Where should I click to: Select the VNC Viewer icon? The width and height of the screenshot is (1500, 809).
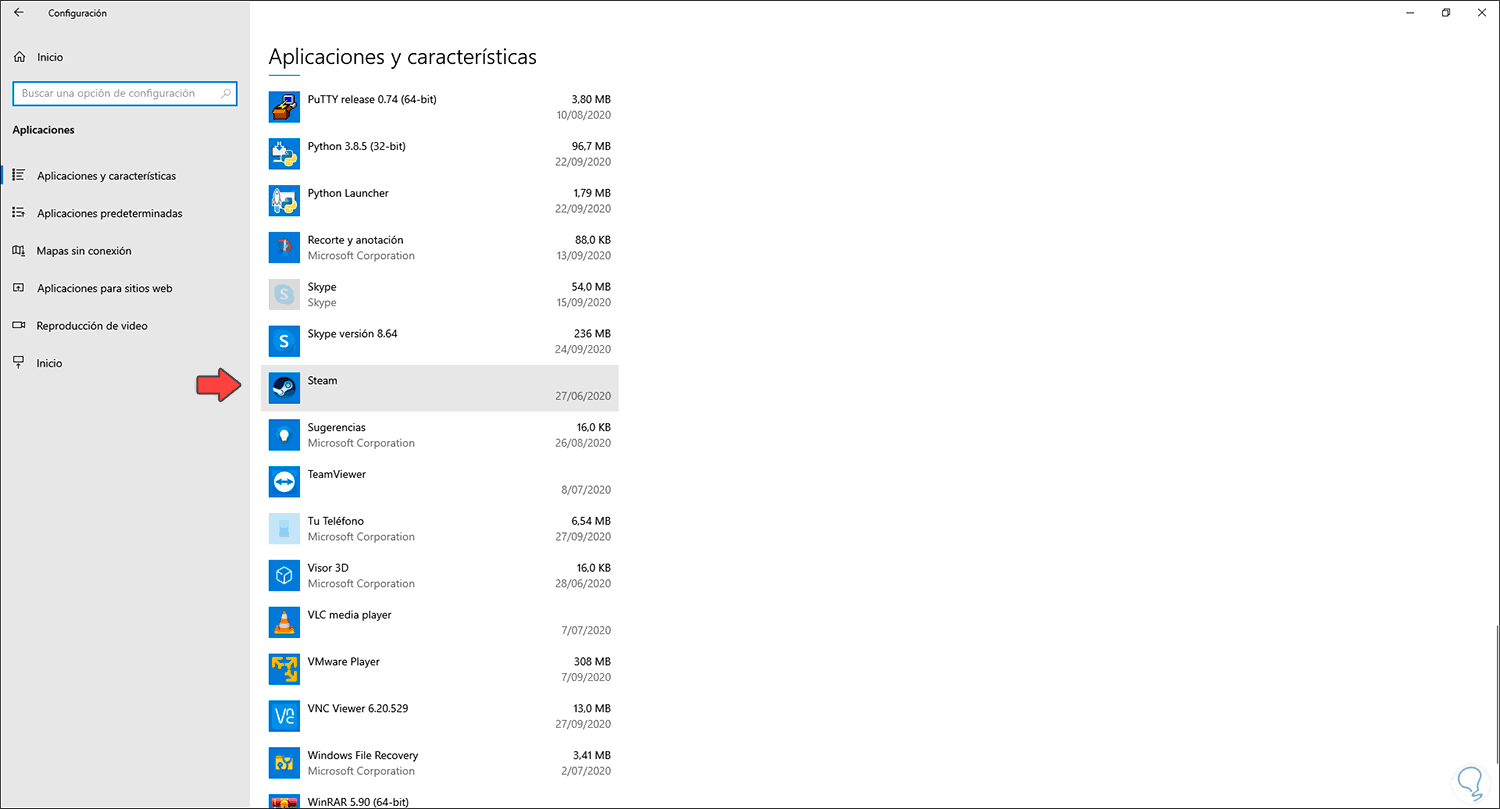click(x=284, y=716)
